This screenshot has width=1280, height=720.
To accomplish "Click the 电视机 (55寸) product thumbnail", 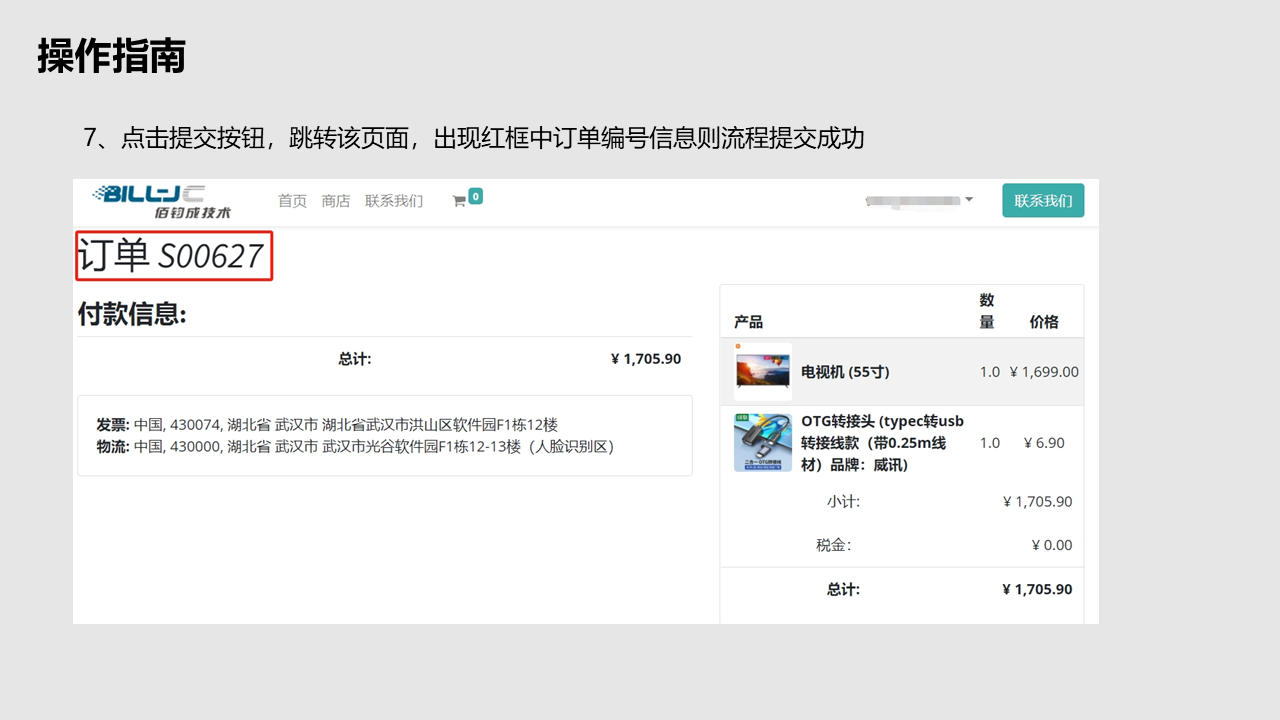I will (763, 372).
